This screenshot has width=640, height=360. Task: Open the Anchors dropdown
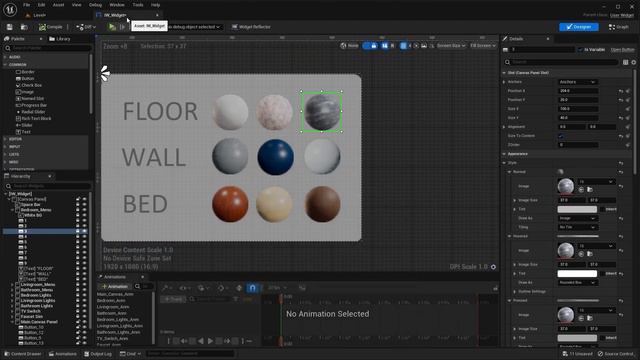click(578, 82)
